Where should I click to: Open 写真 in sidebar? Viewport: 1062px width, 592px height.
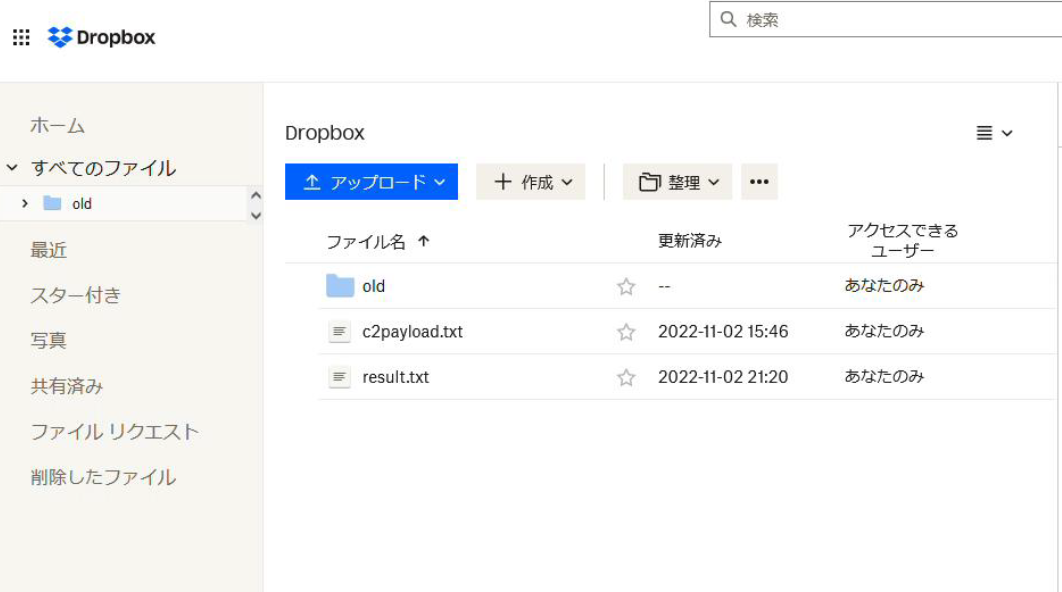(x=48, y=341)
